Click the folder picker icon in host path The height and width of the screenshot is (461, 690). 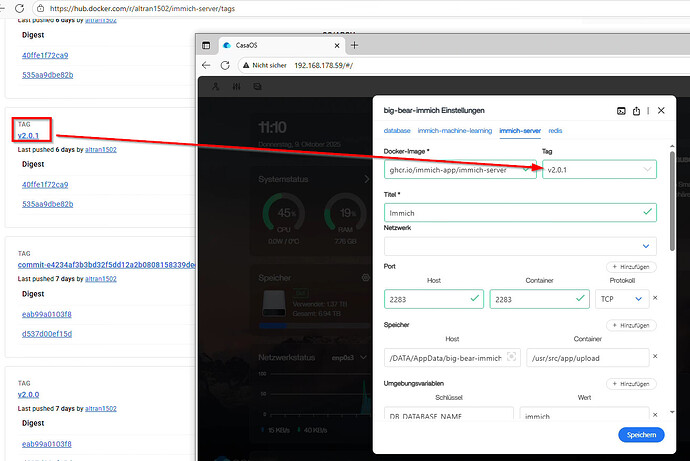512,356
